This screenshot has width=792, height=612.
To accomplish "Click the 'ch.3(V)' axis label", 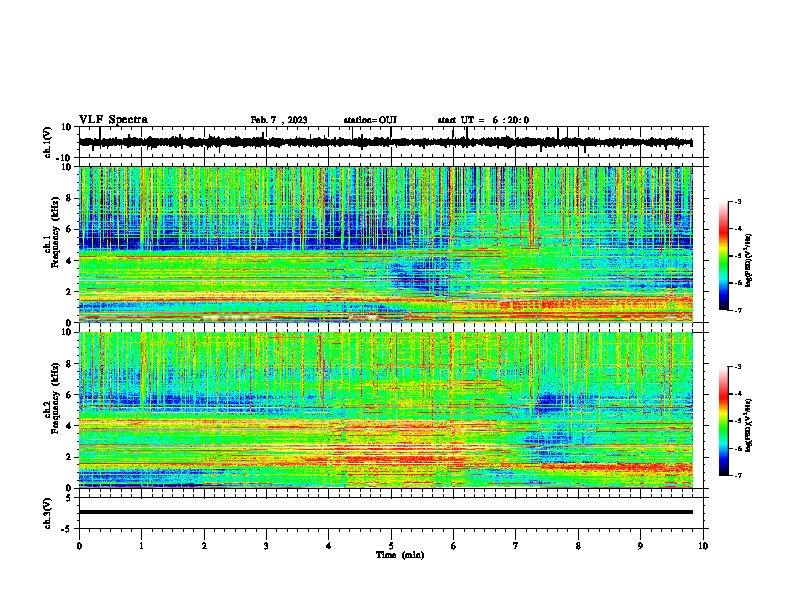I will tap(48, 513).
